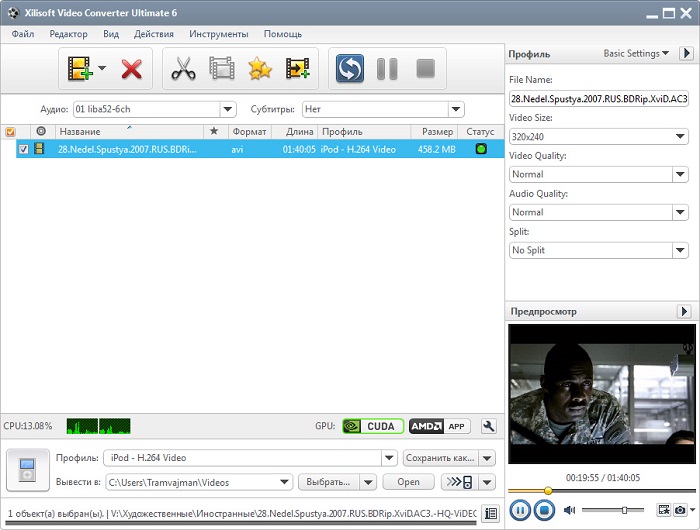Sort file list by Длина column

[x=294, y=132]
